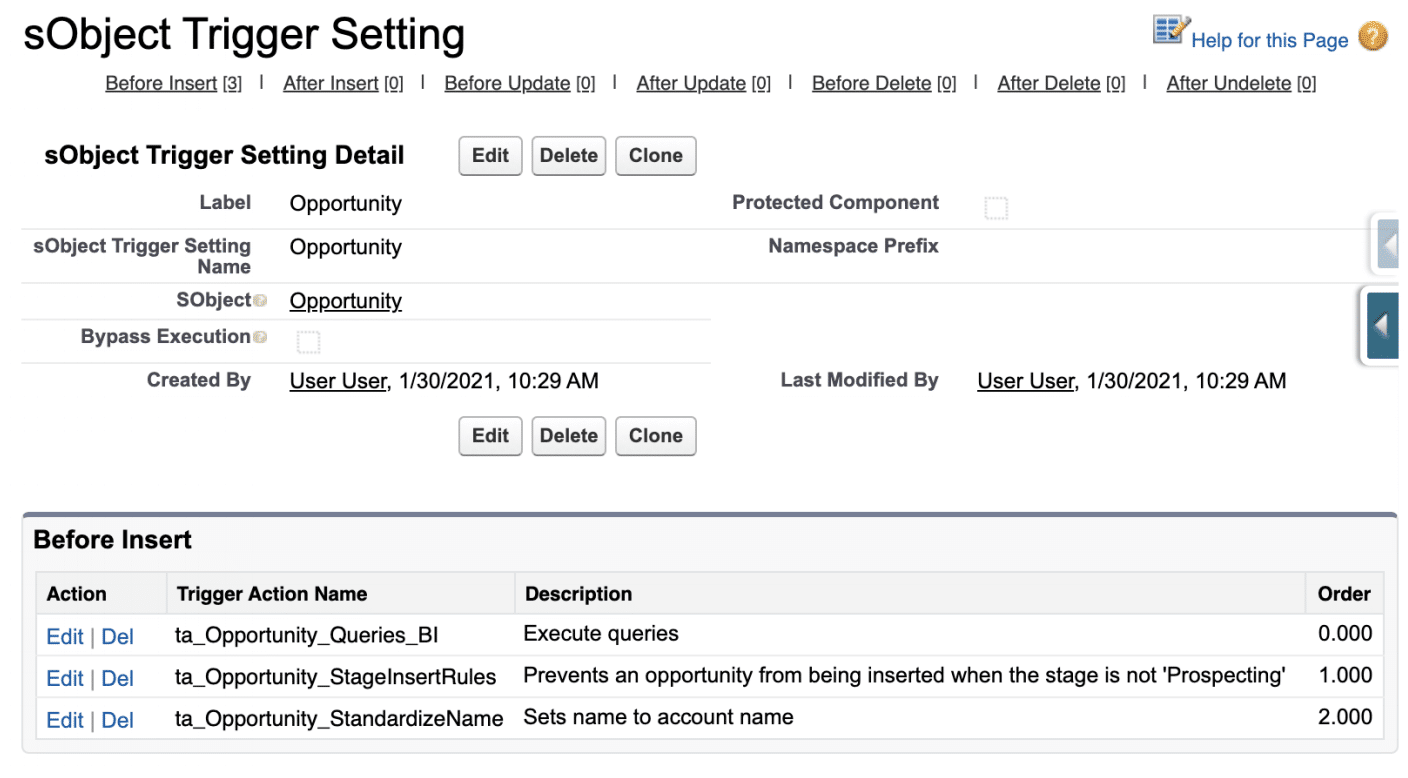Image resolution: width=1408 pixels, height=778 pixels.
Task: Toggle the Bypass Execution checkbox
Action: 308,343
